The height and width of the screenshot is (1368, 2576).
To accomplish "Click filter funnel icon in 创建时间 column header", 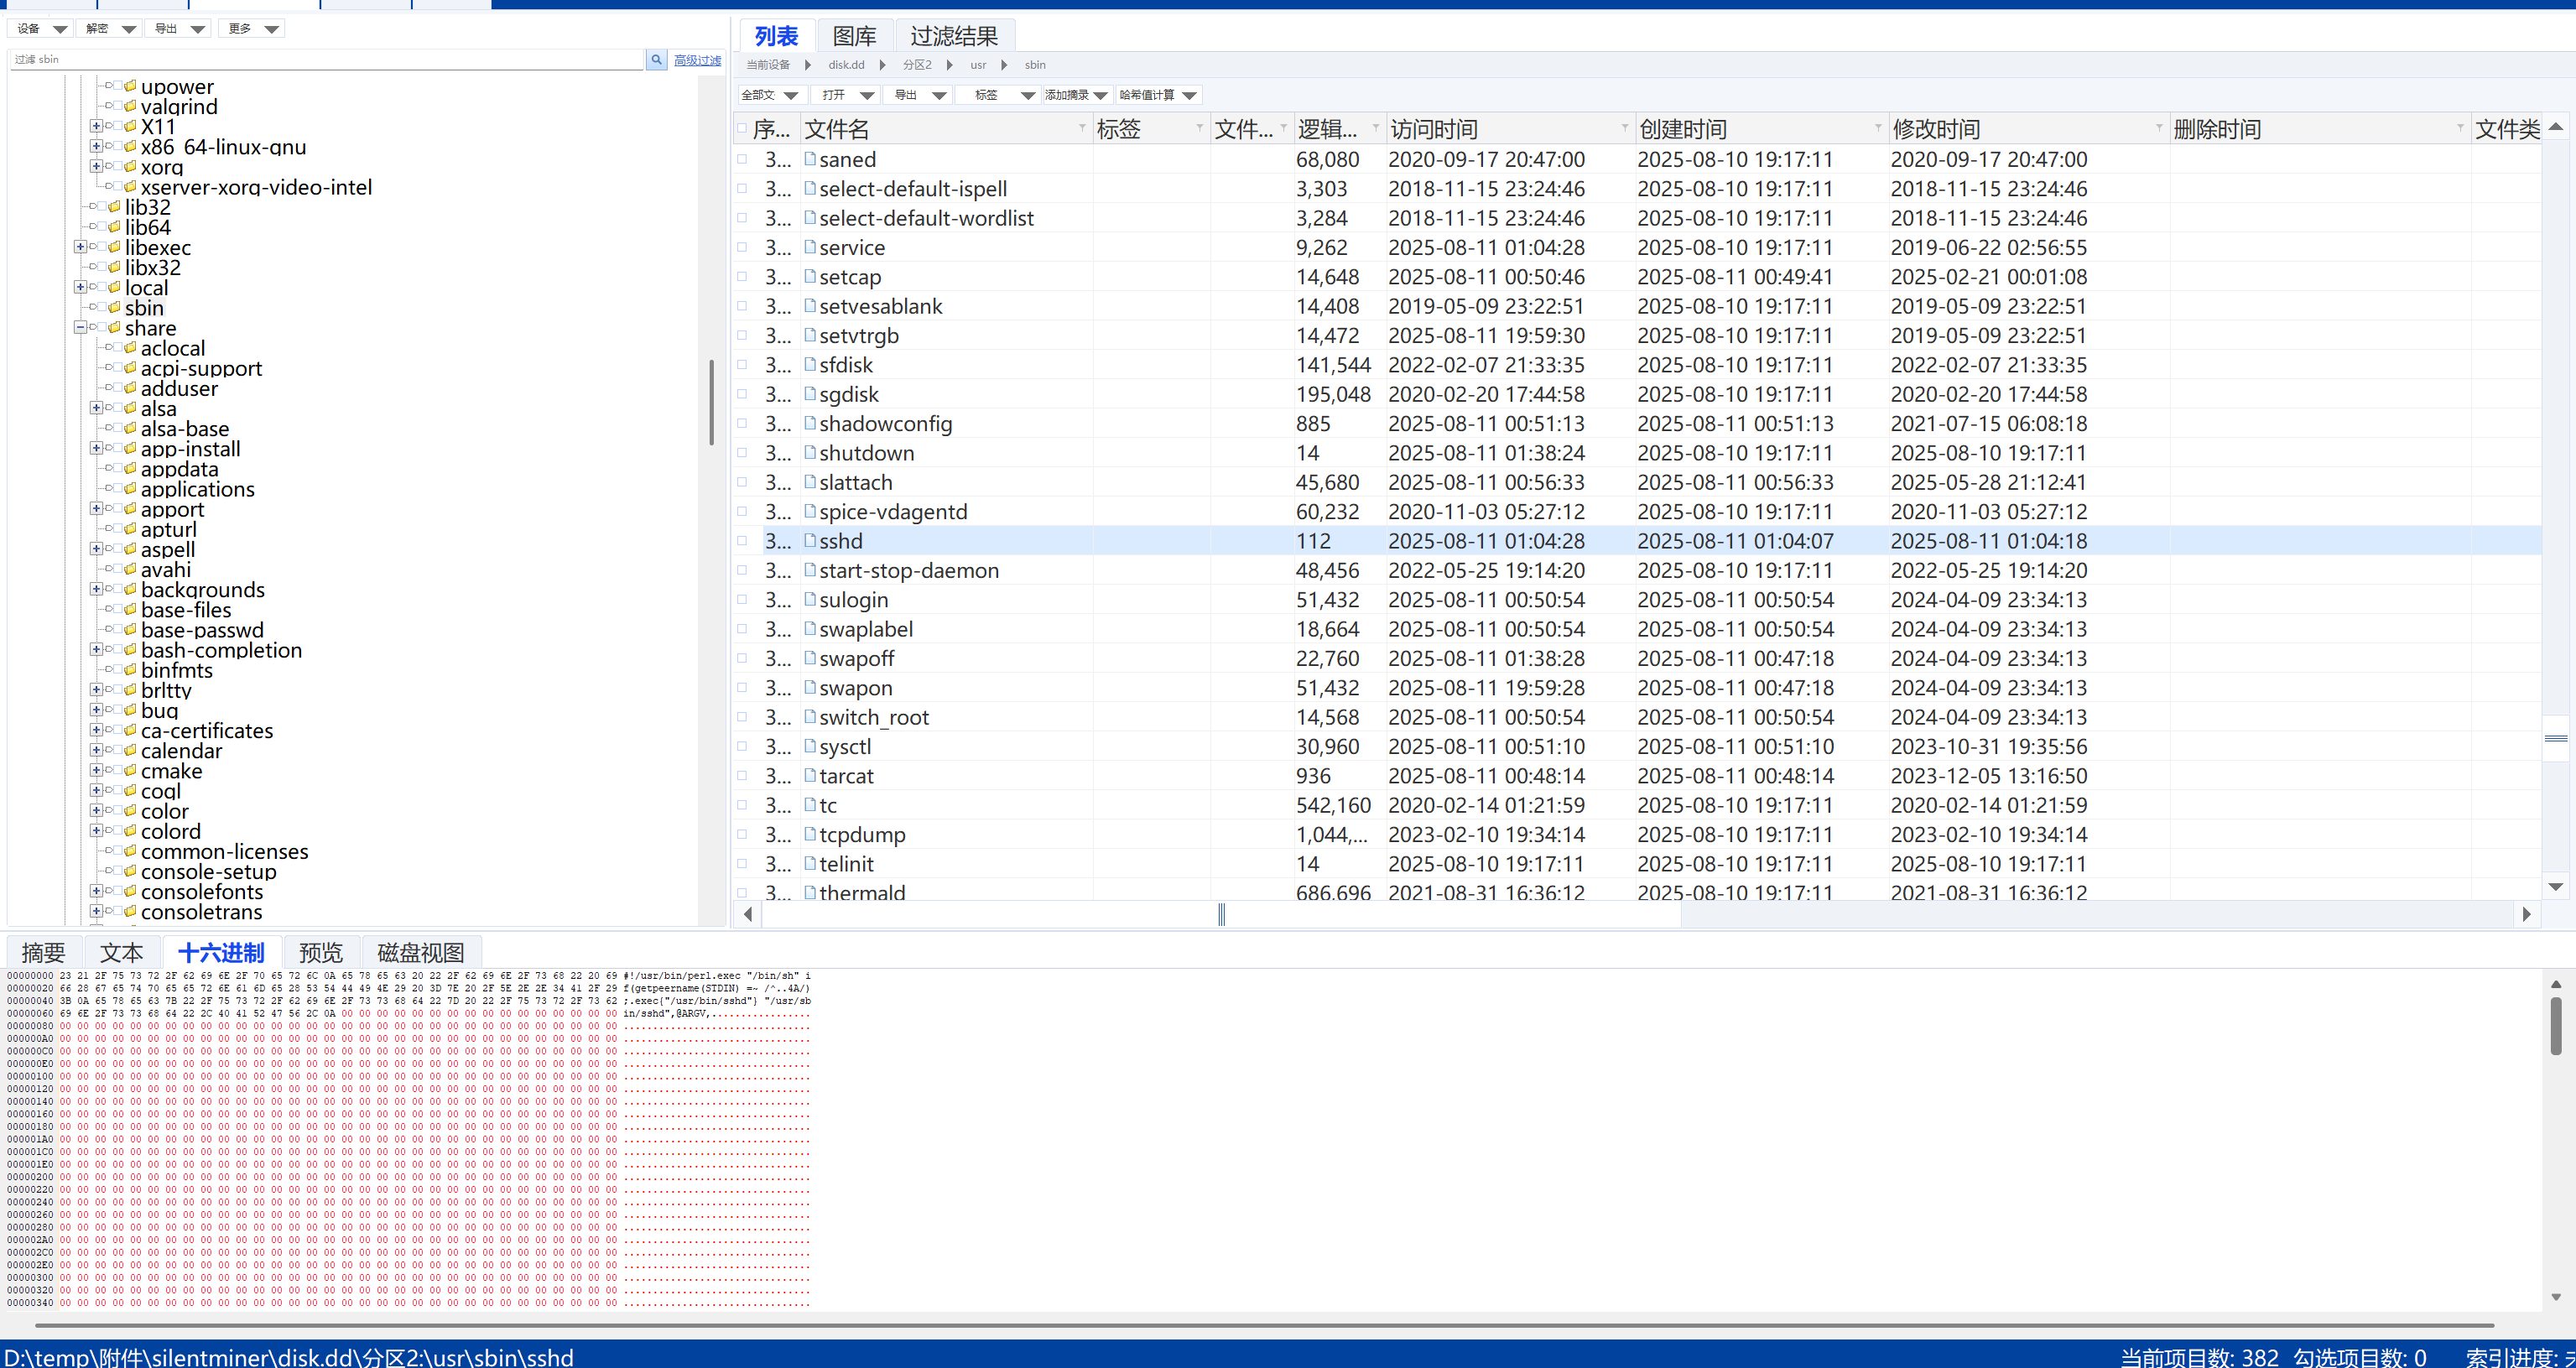I will 1877,128.
